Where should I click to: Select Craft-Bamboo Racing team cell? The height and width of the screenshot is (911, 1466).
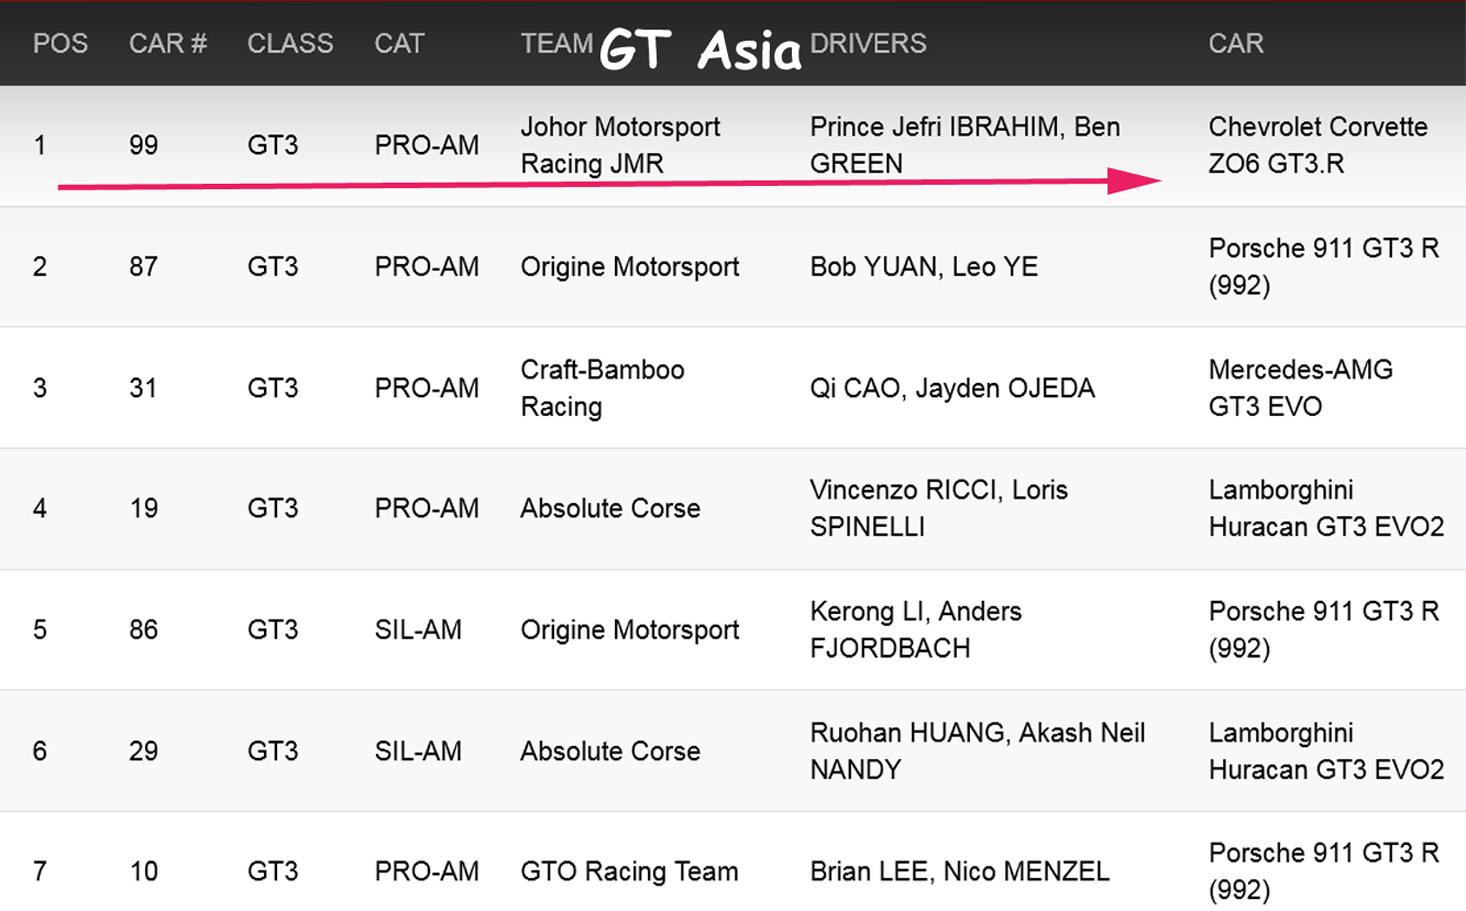[602, 388]
